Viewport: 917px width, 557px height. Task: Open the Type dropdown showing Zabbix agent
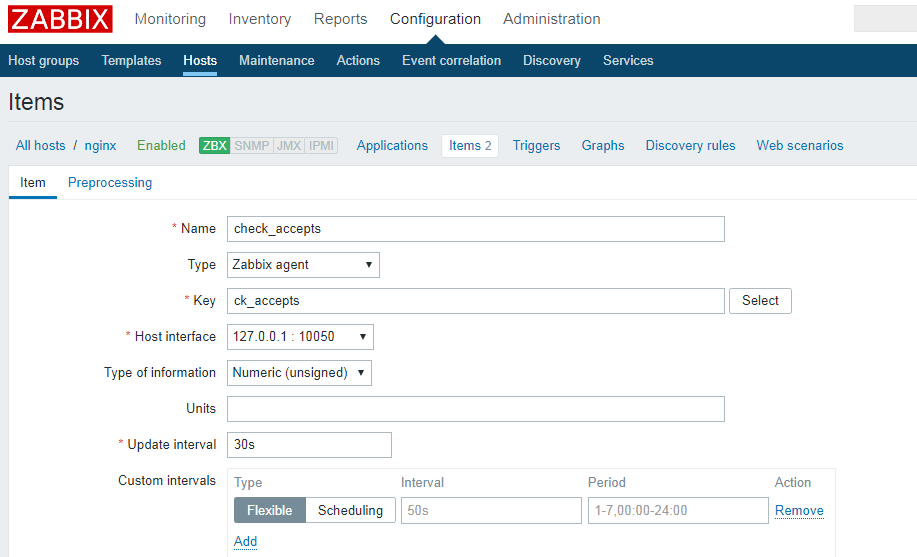[x=303, y=265]
